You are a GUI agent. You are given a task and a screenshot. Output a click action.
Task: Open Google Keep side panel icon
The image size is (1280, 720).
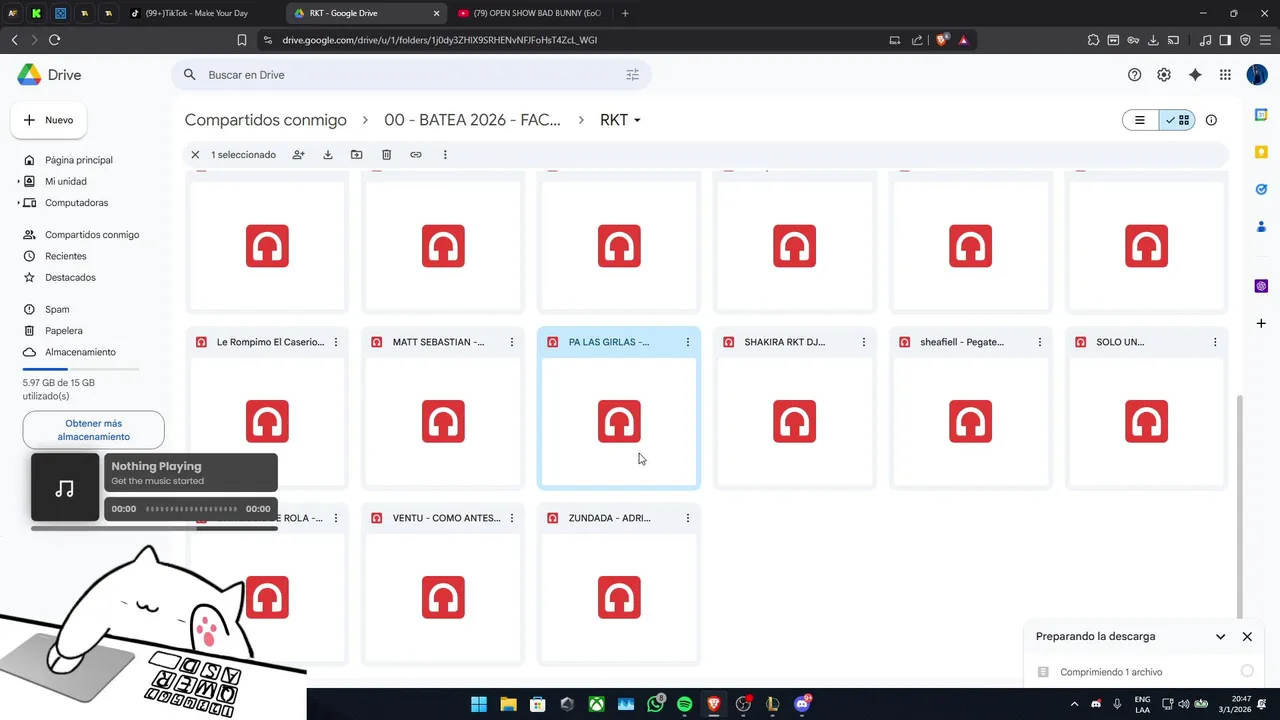click(1261, 152)
